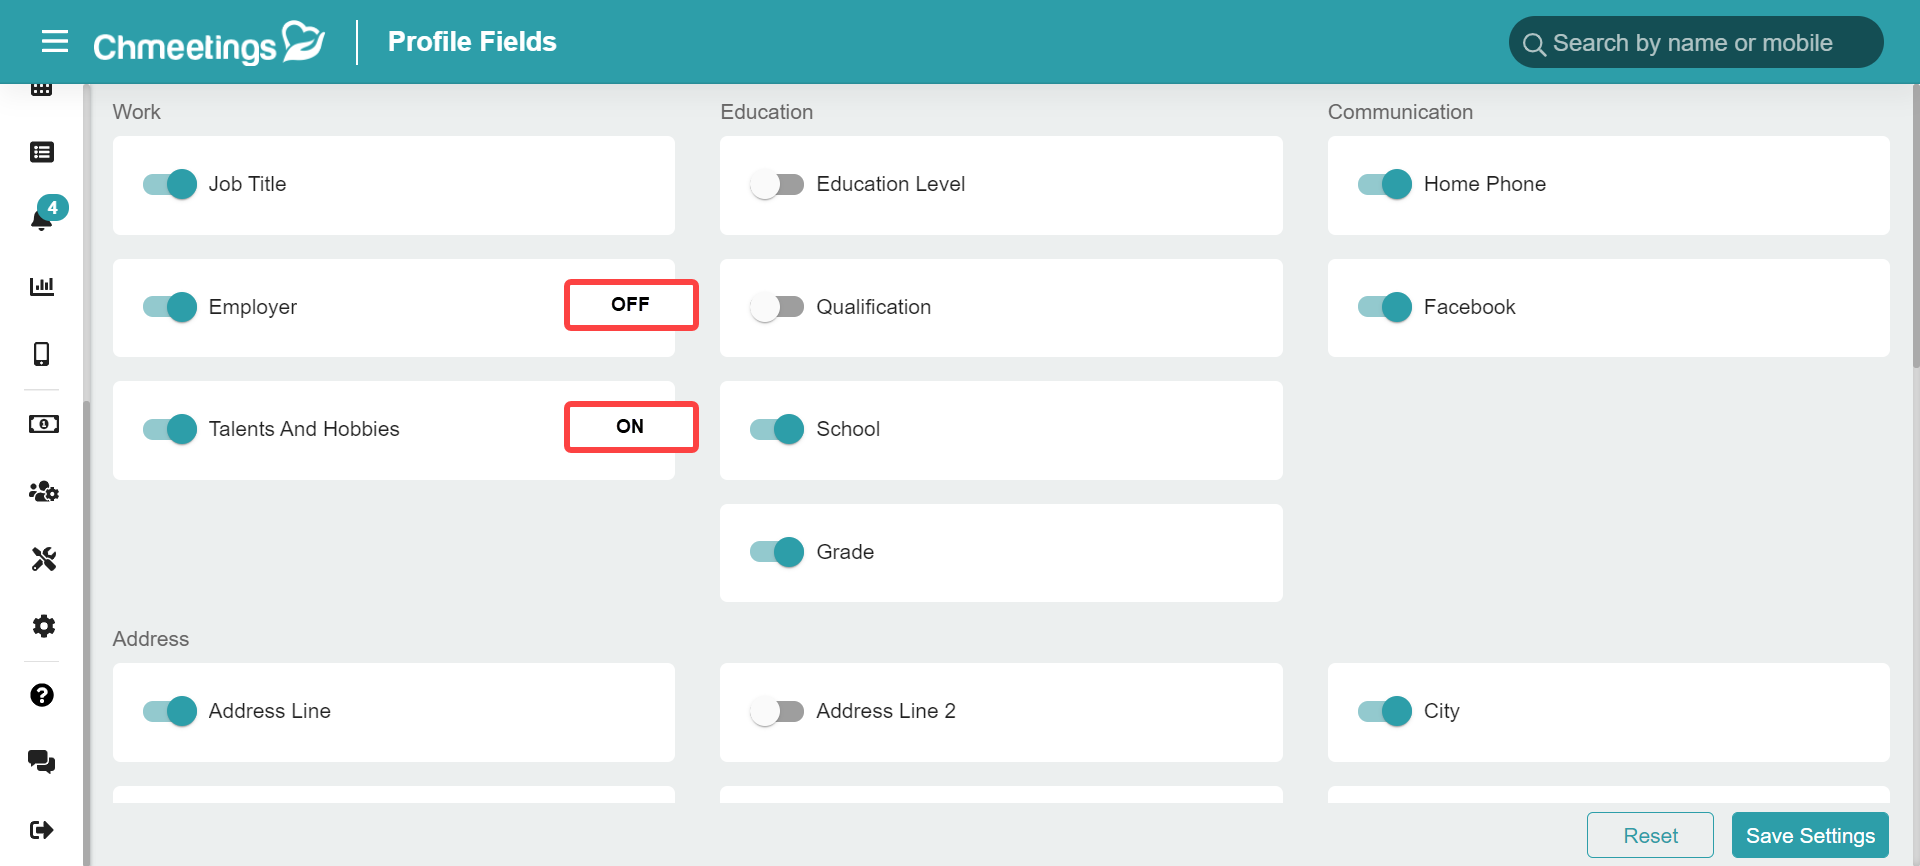Focus the search by name or mobile field
The height and width of the screenshot is (866, 1920).
tap(1696, 43)
